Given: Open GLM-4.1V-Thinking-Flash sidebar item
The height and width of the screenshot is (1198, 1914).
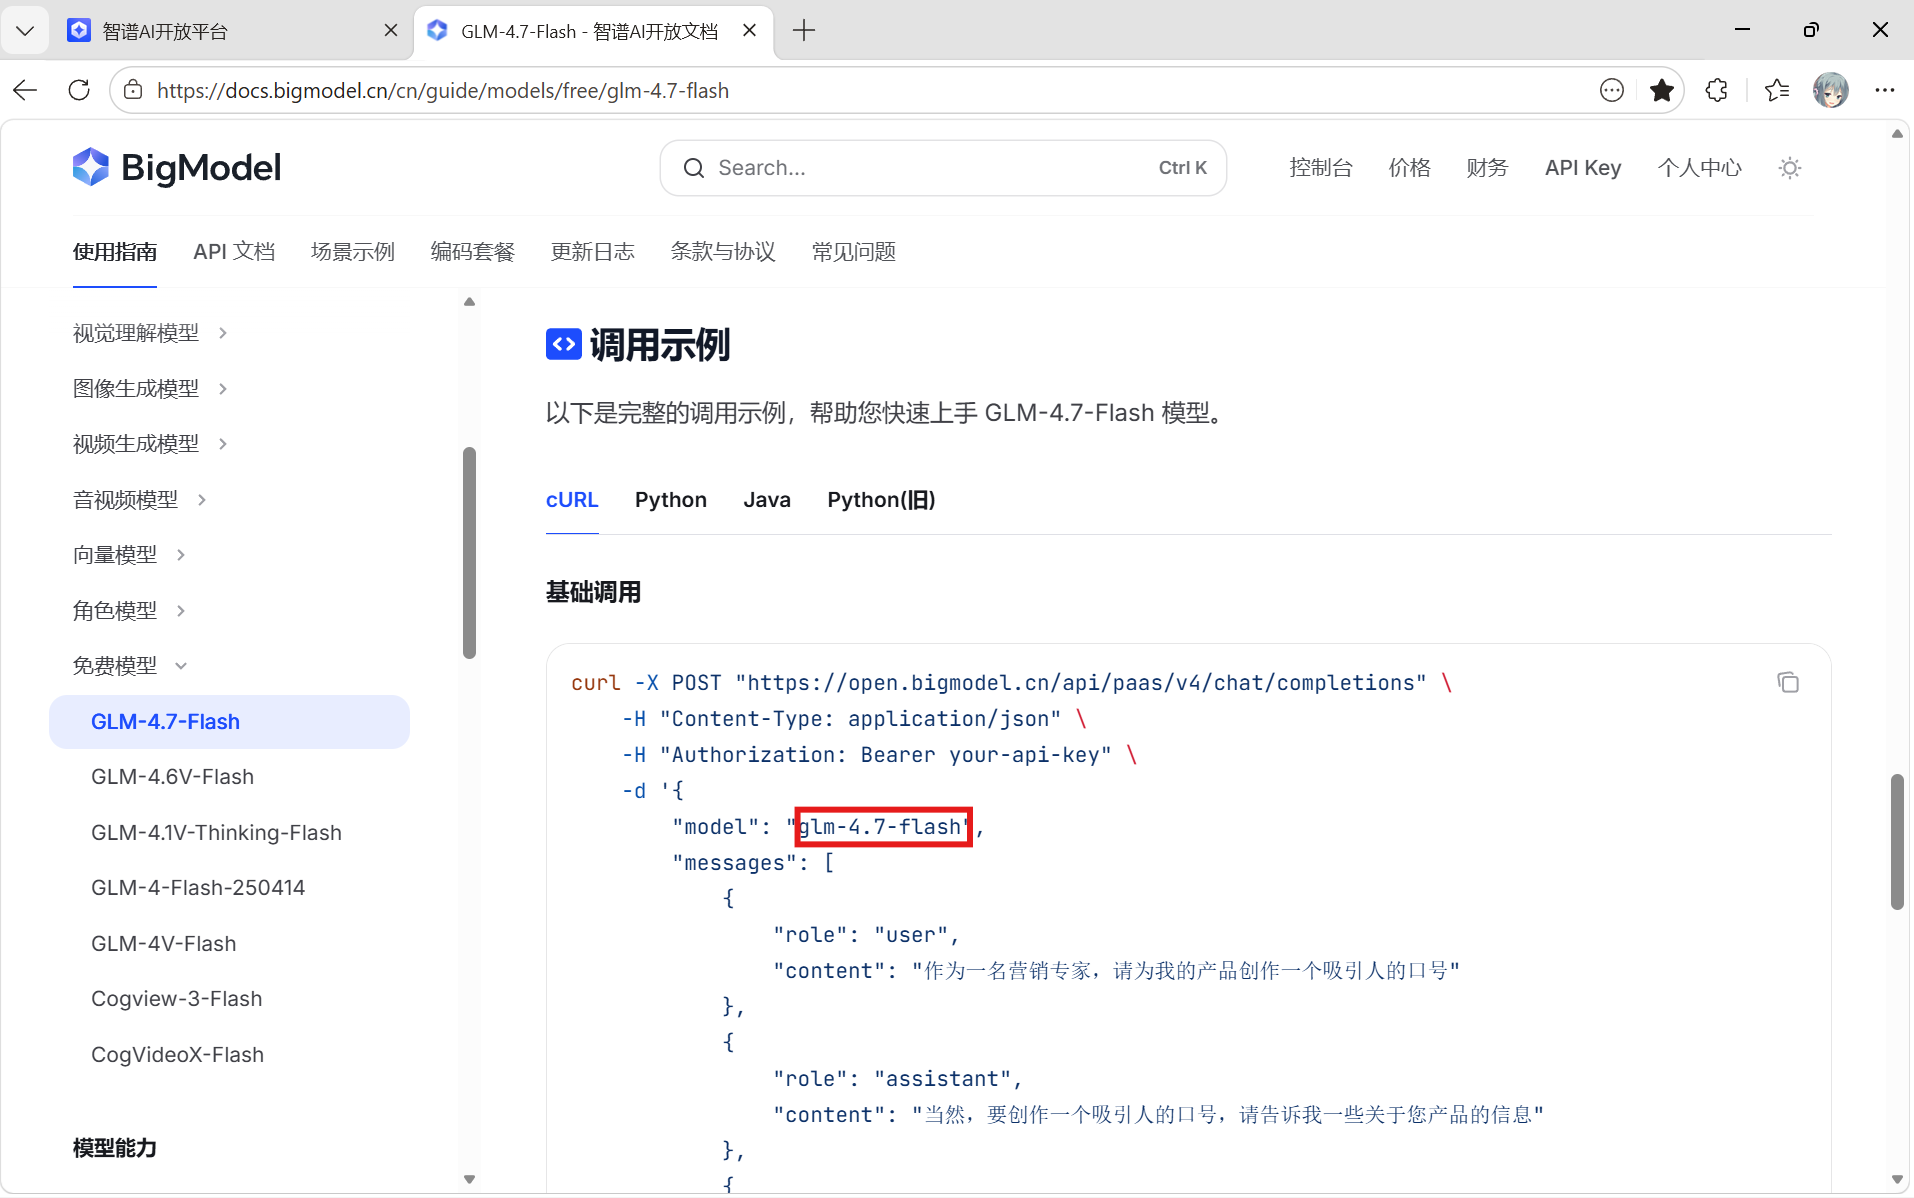Looking at the screenshot, I should click(x=216, y=832).
